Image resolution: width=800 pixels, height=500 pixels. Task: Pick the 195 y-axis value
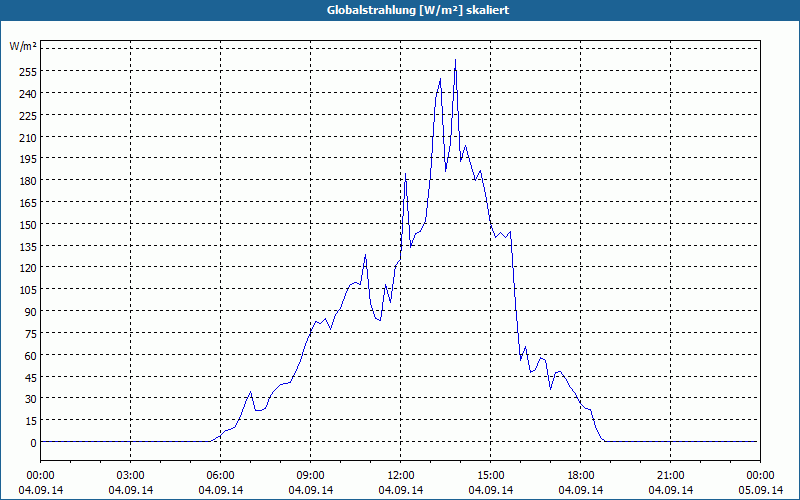(27, 159)
